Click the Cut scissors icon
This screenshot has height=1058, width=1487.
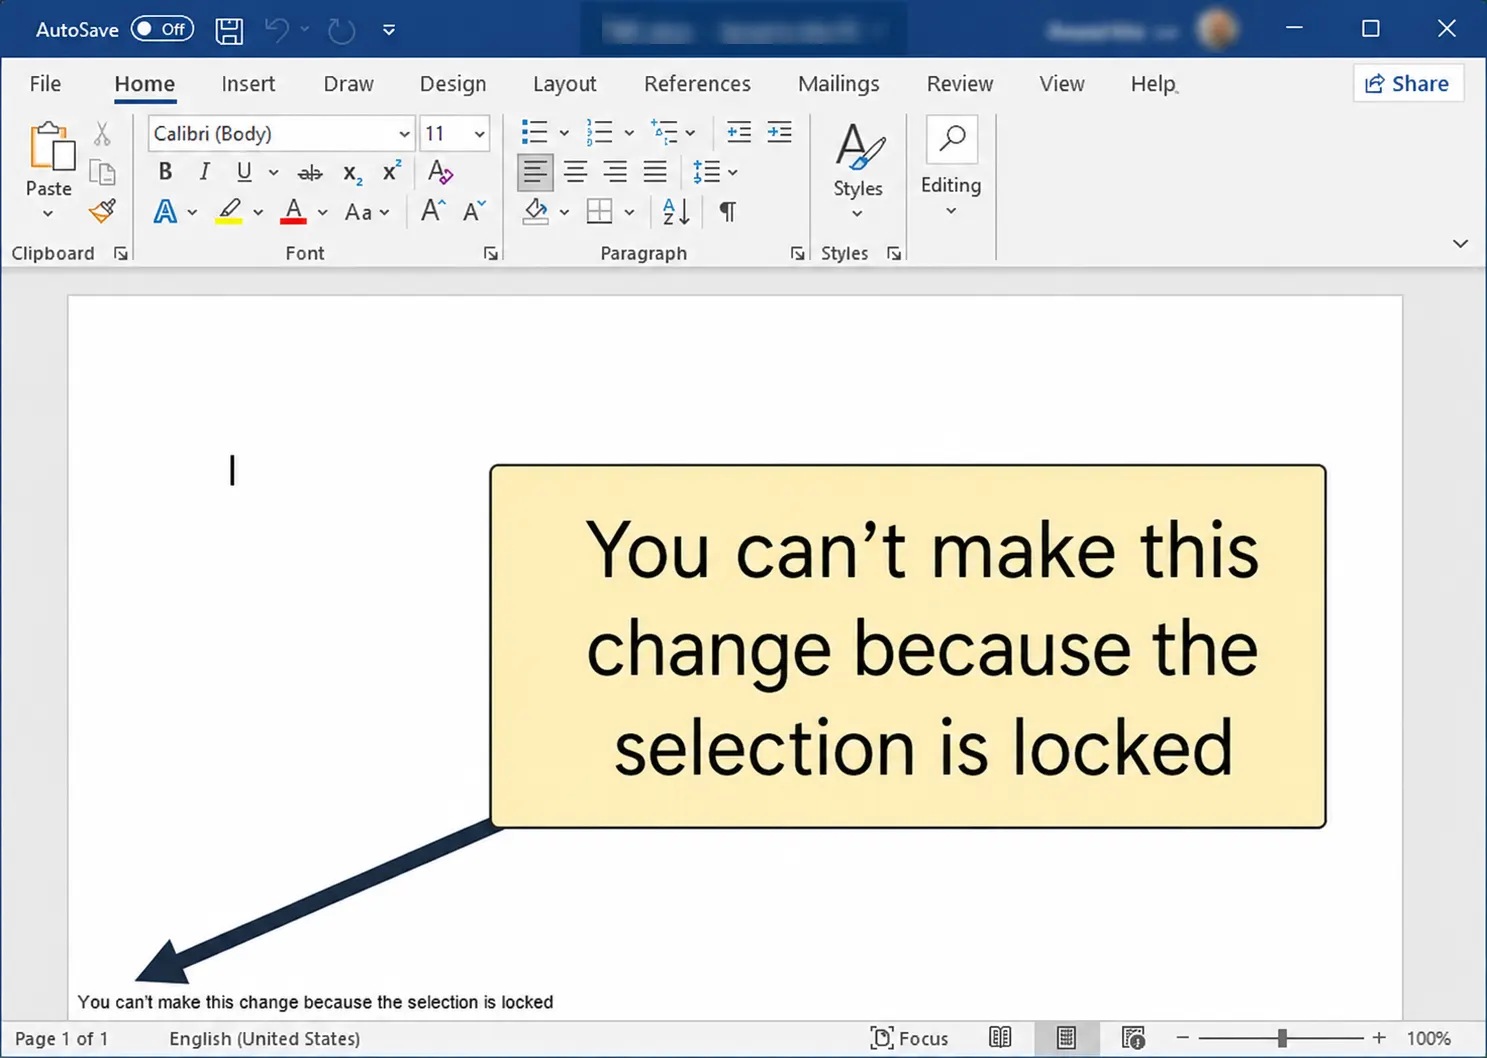(x=102, y=134)
